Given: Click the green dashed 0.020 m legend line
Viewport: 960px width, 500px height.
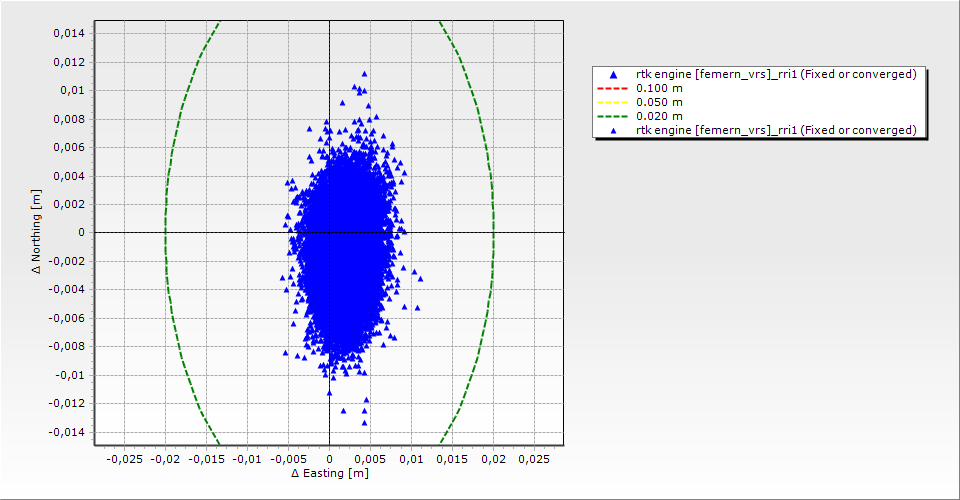Looking at the screenshot, I should 613,116.
